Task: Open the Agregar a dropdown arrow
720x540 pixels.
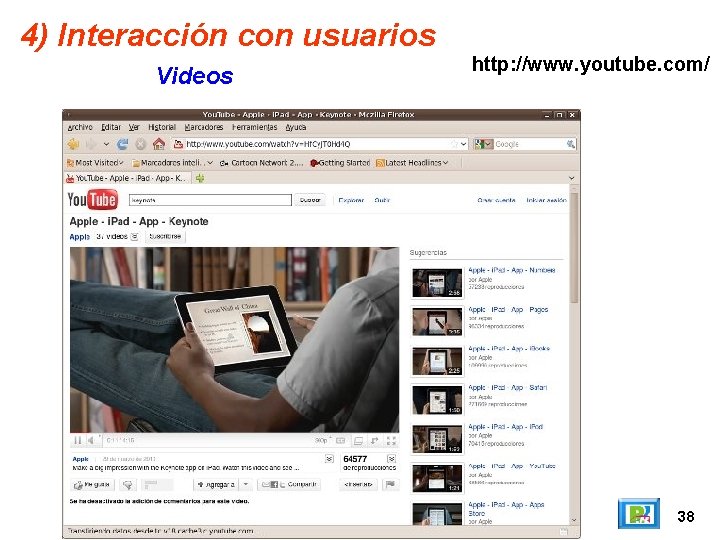Action: 246,484
